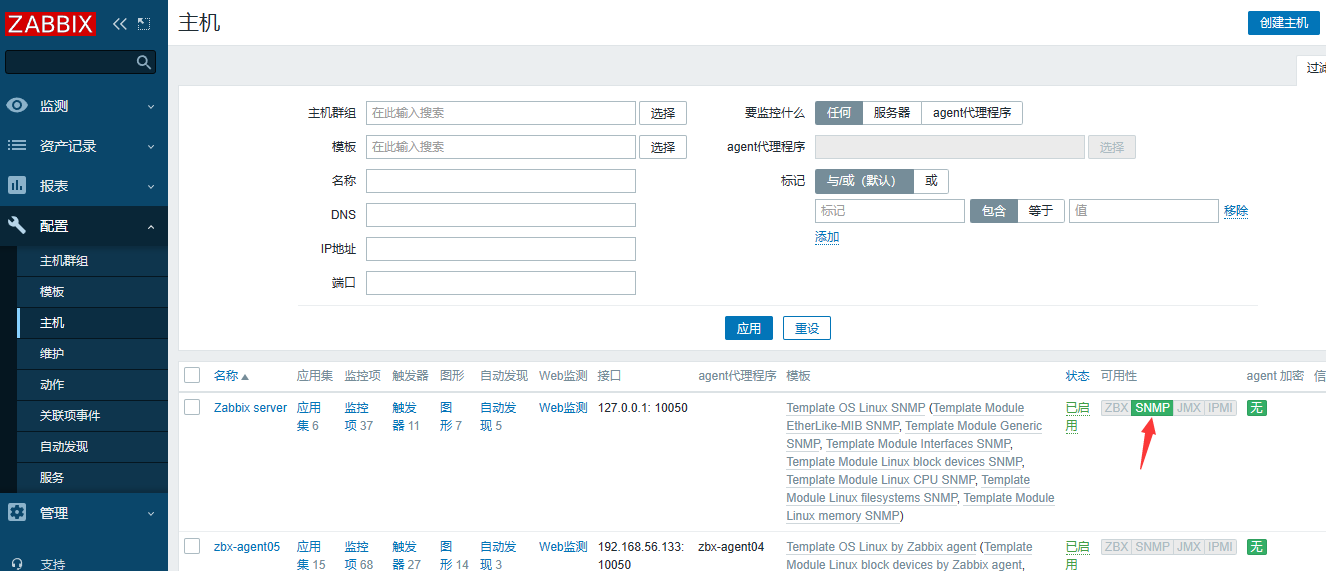1326x571 pixels.
Task: Click SNMP availability badge for Zabbix server
Action: (1153, 408)
